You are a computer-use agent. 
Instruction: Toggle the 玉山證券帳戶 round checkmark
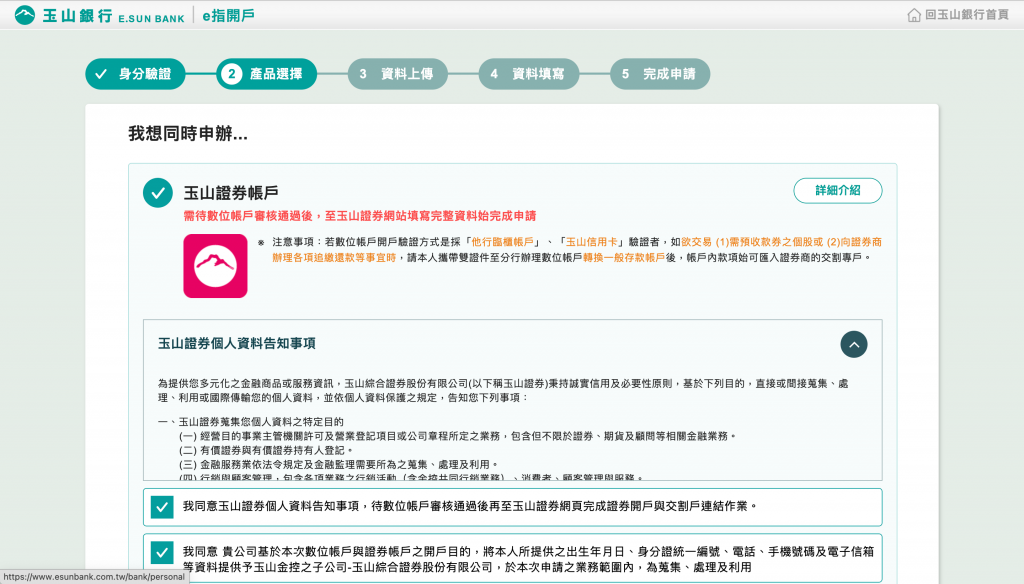(x=158, y=193)
